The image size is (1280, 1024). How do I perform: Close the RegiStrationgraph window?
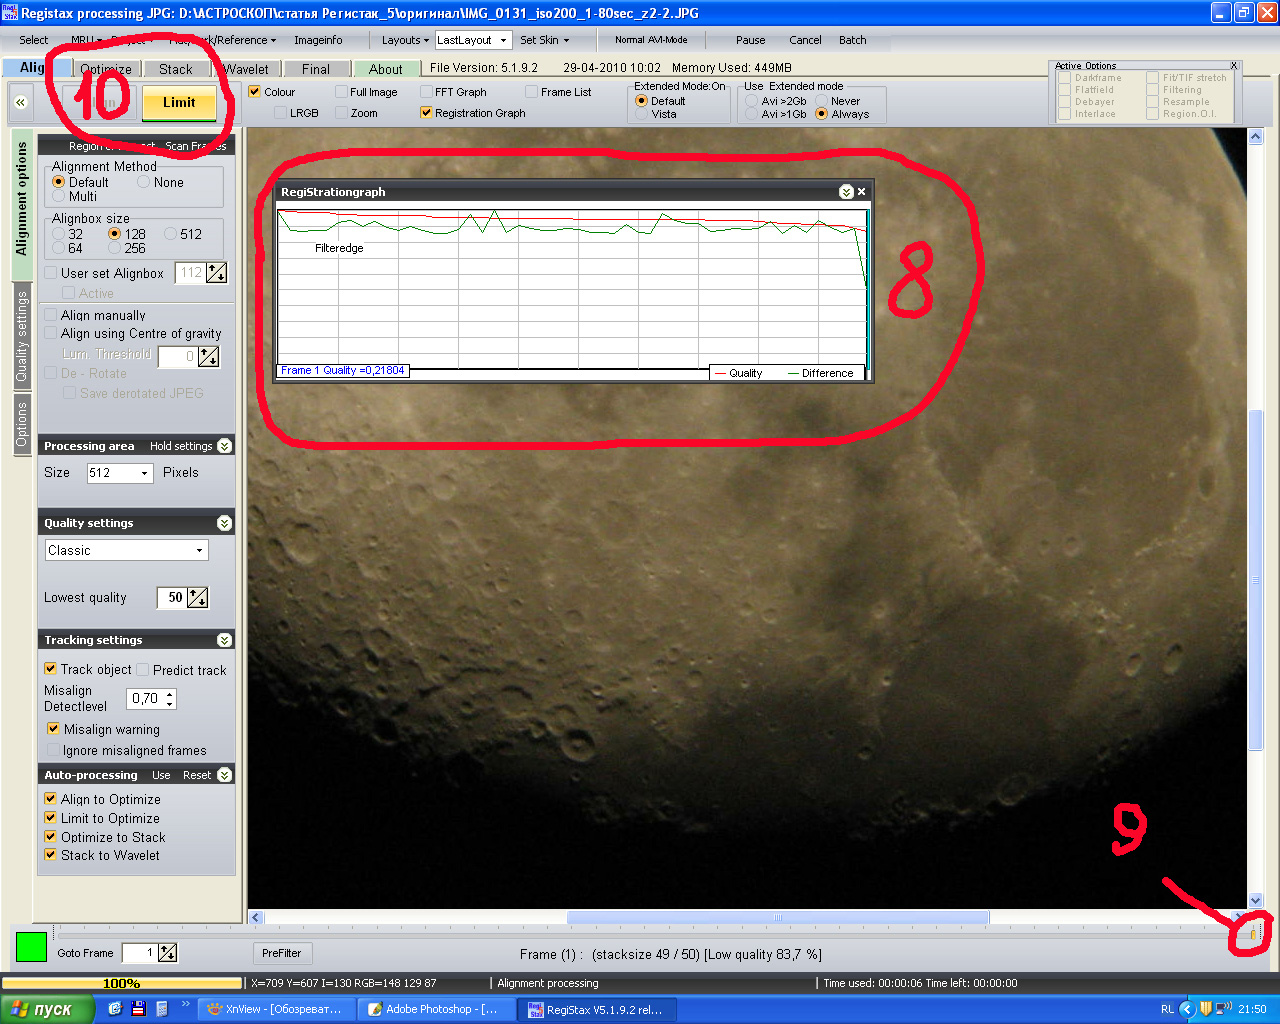click(x=861, y=192)
